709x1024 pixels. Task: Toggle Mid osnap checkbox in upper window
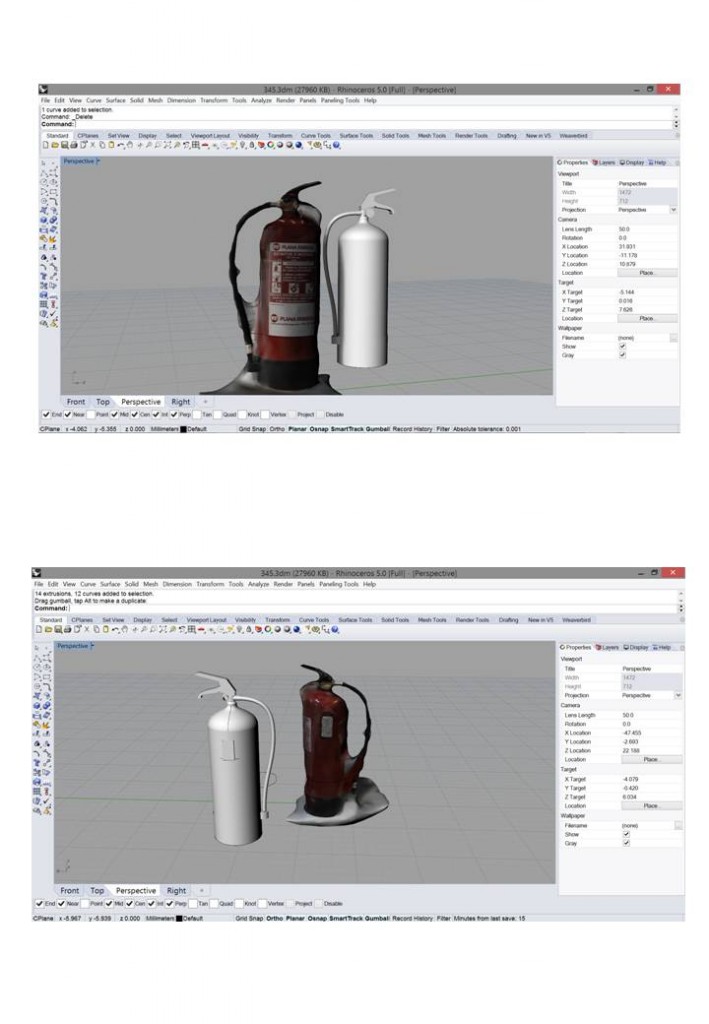coord(114,414)
